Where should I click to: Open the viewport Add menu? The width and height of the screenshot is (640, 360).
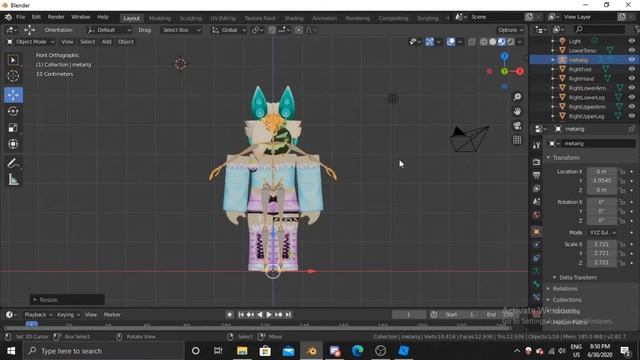107,42
